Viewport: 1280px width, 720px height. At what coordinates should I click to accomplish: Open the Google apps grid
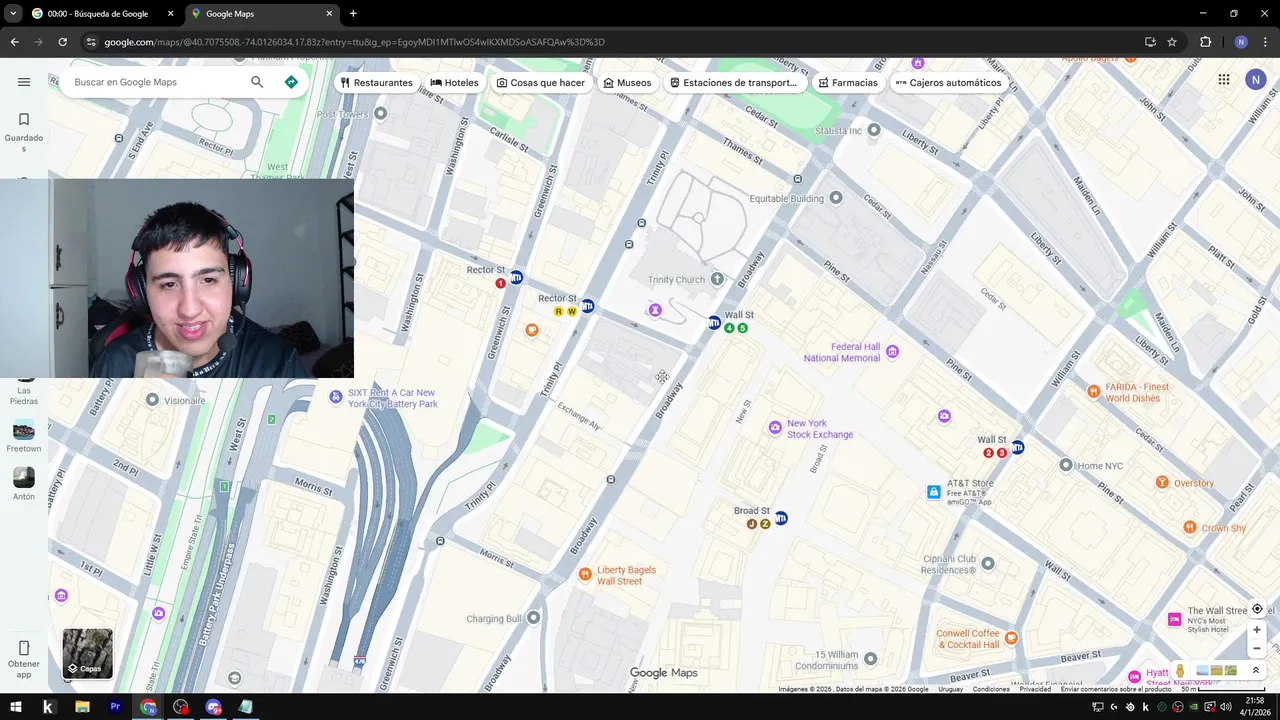pyautogui.click(x=1224, y=80)
